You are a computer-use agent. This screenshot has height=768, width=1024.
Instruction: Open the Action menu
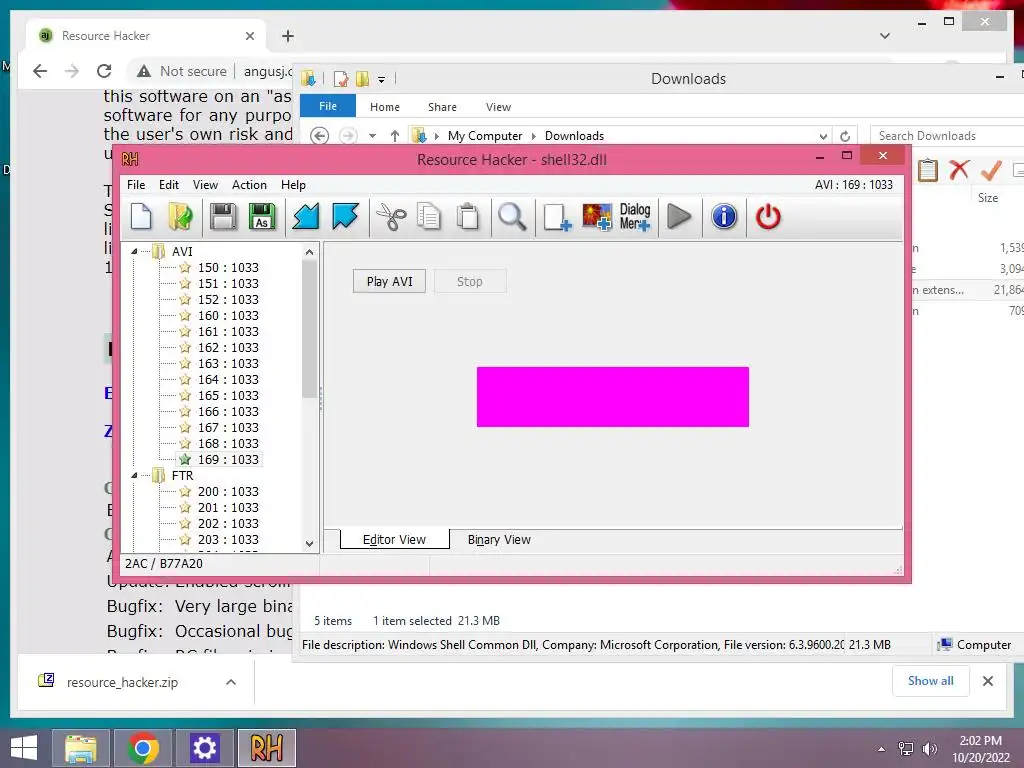pyautogui.click(x=249, y=185)
